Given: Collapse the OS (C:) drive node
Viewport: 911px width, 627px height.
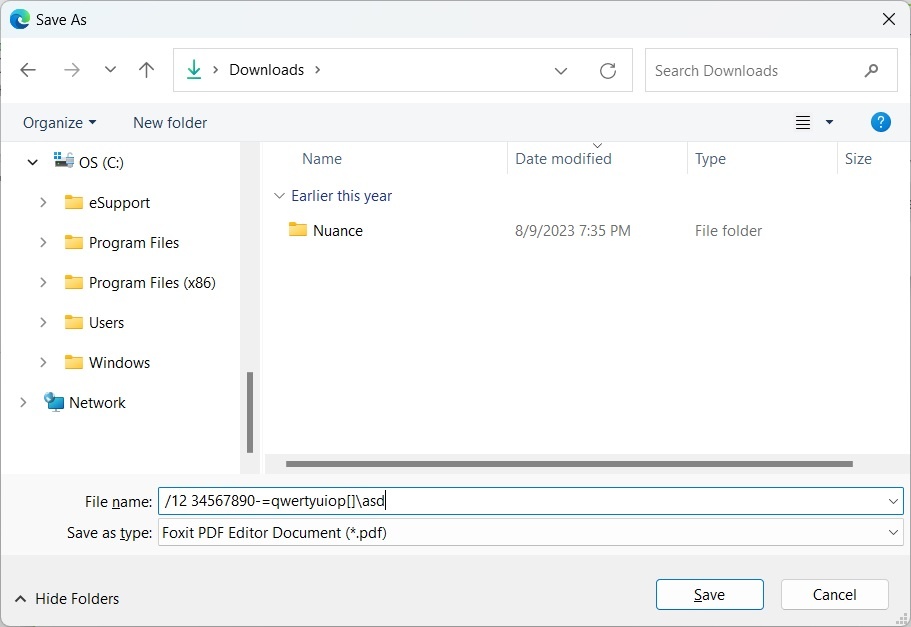Looking at the screenshot, I should [33, 162].
